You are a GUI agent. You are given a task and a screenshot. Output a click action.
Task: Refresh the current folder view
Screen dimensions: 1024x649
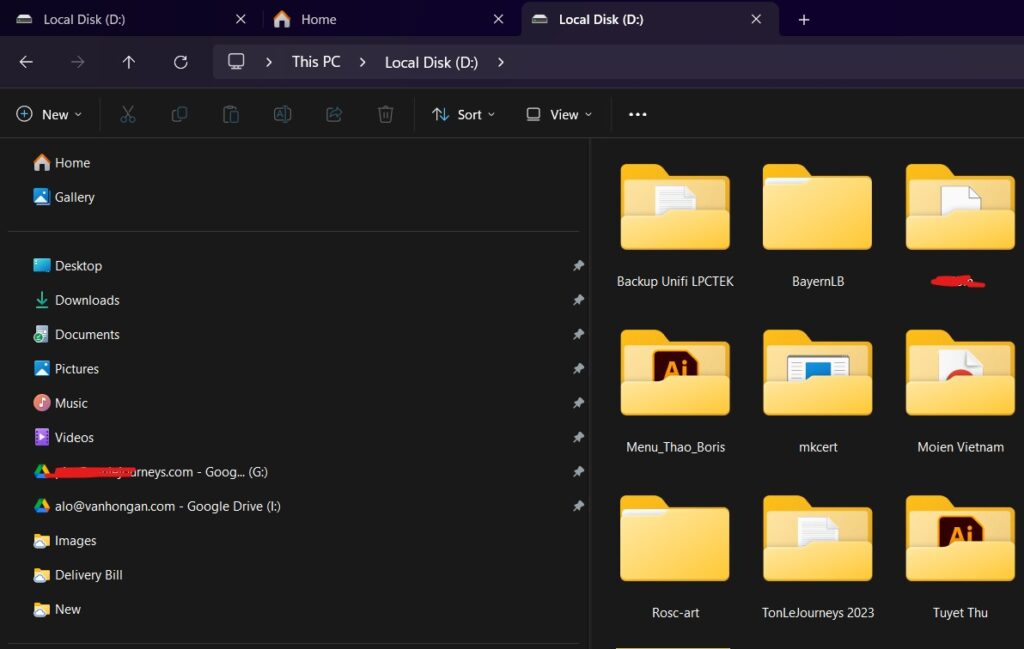[180, 62]
